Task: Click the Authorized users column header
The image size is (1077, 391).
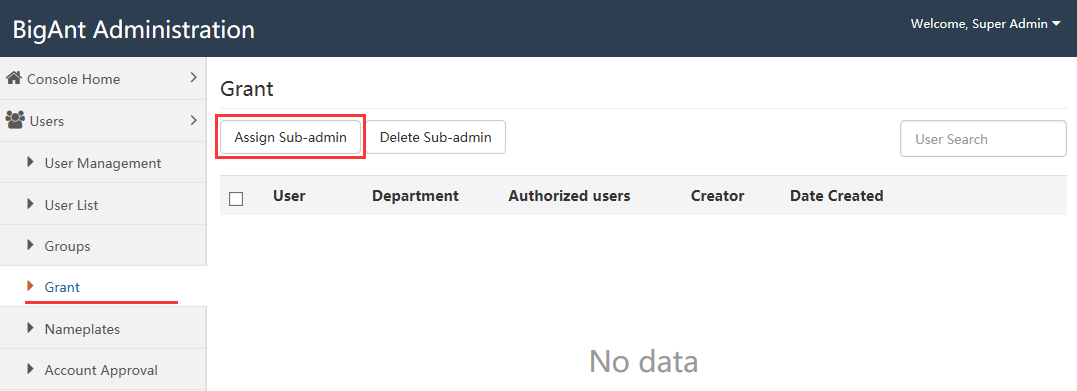Action: [x=569, y=196]
